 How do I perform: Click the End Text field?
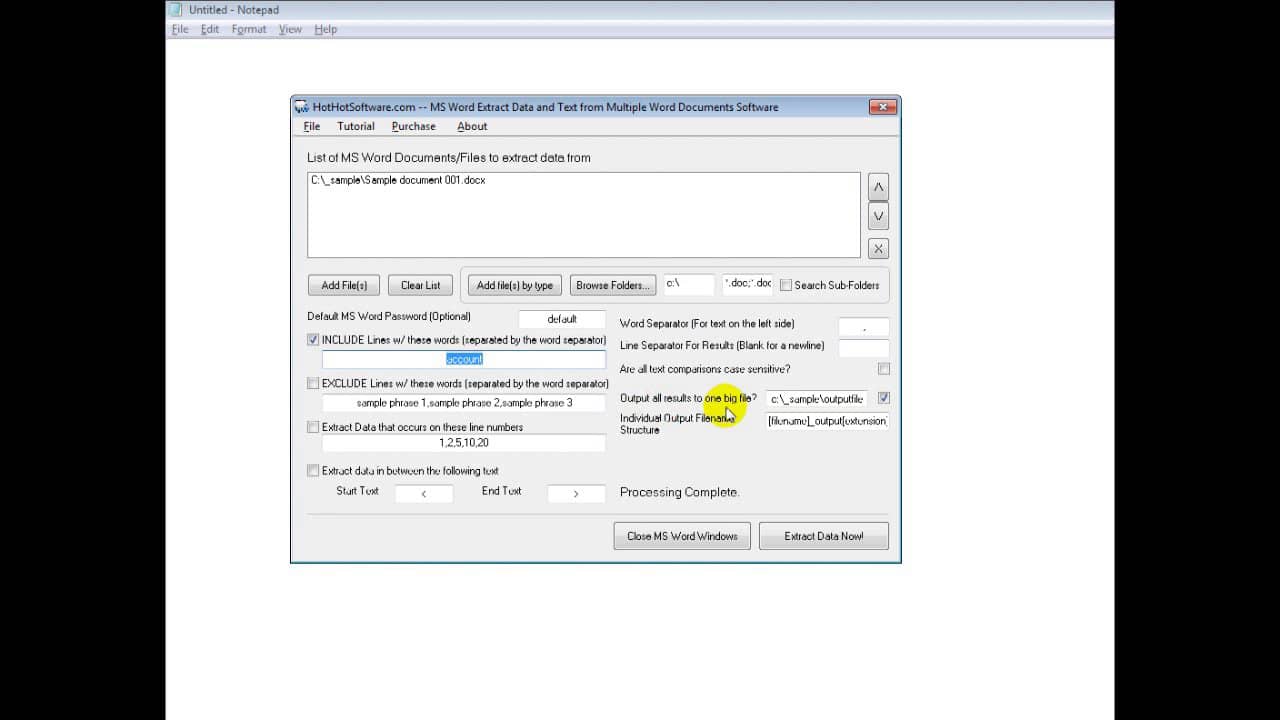(576, 493)
